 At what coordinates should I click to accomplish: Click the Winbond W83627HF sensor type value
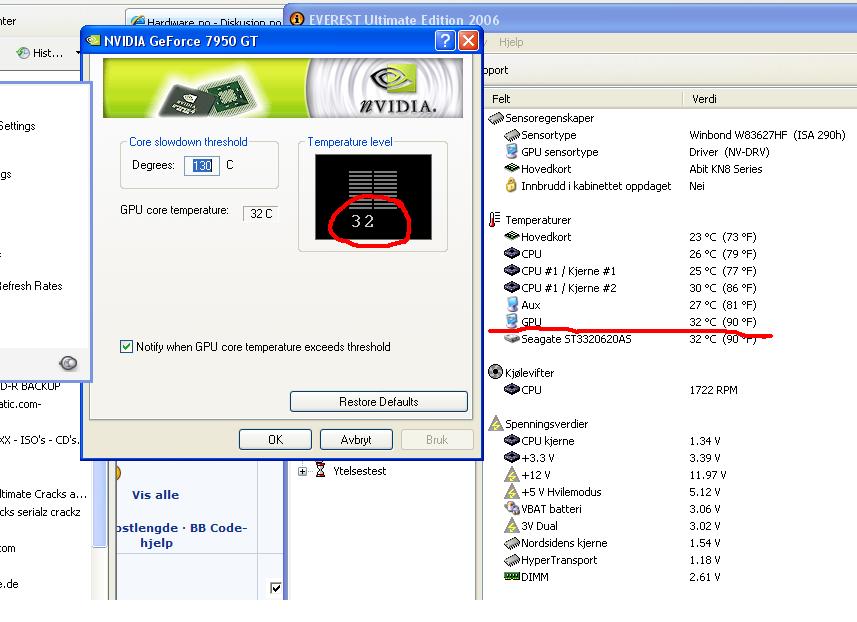(x=767, y=135)
